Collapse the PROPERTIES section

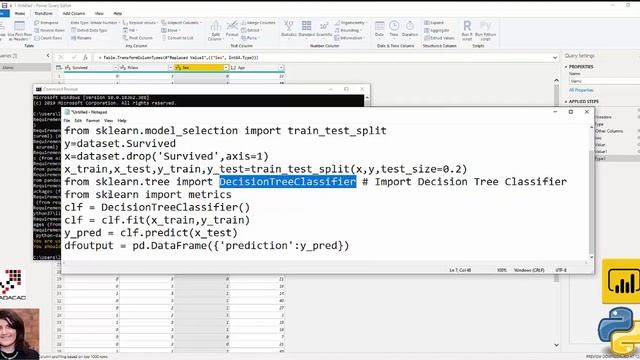click(566, 67)
